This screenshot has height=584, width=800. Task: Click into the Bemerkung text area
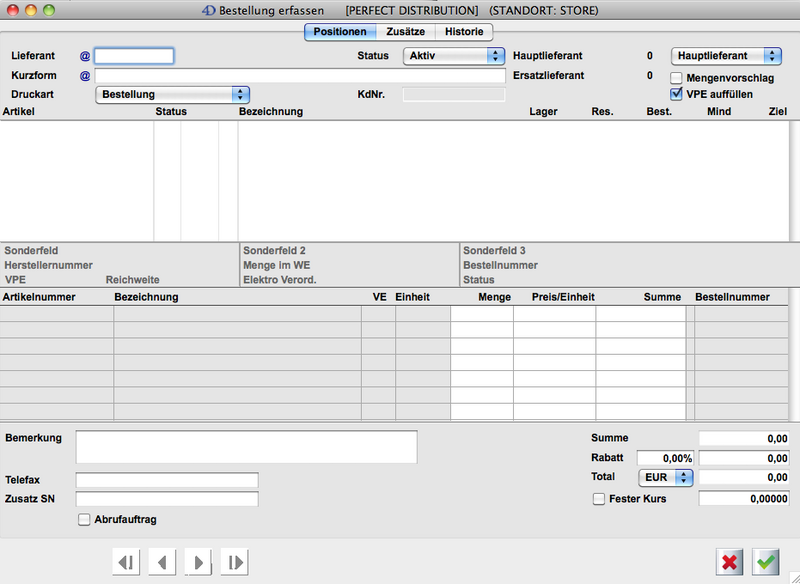[x=246, y=447]
